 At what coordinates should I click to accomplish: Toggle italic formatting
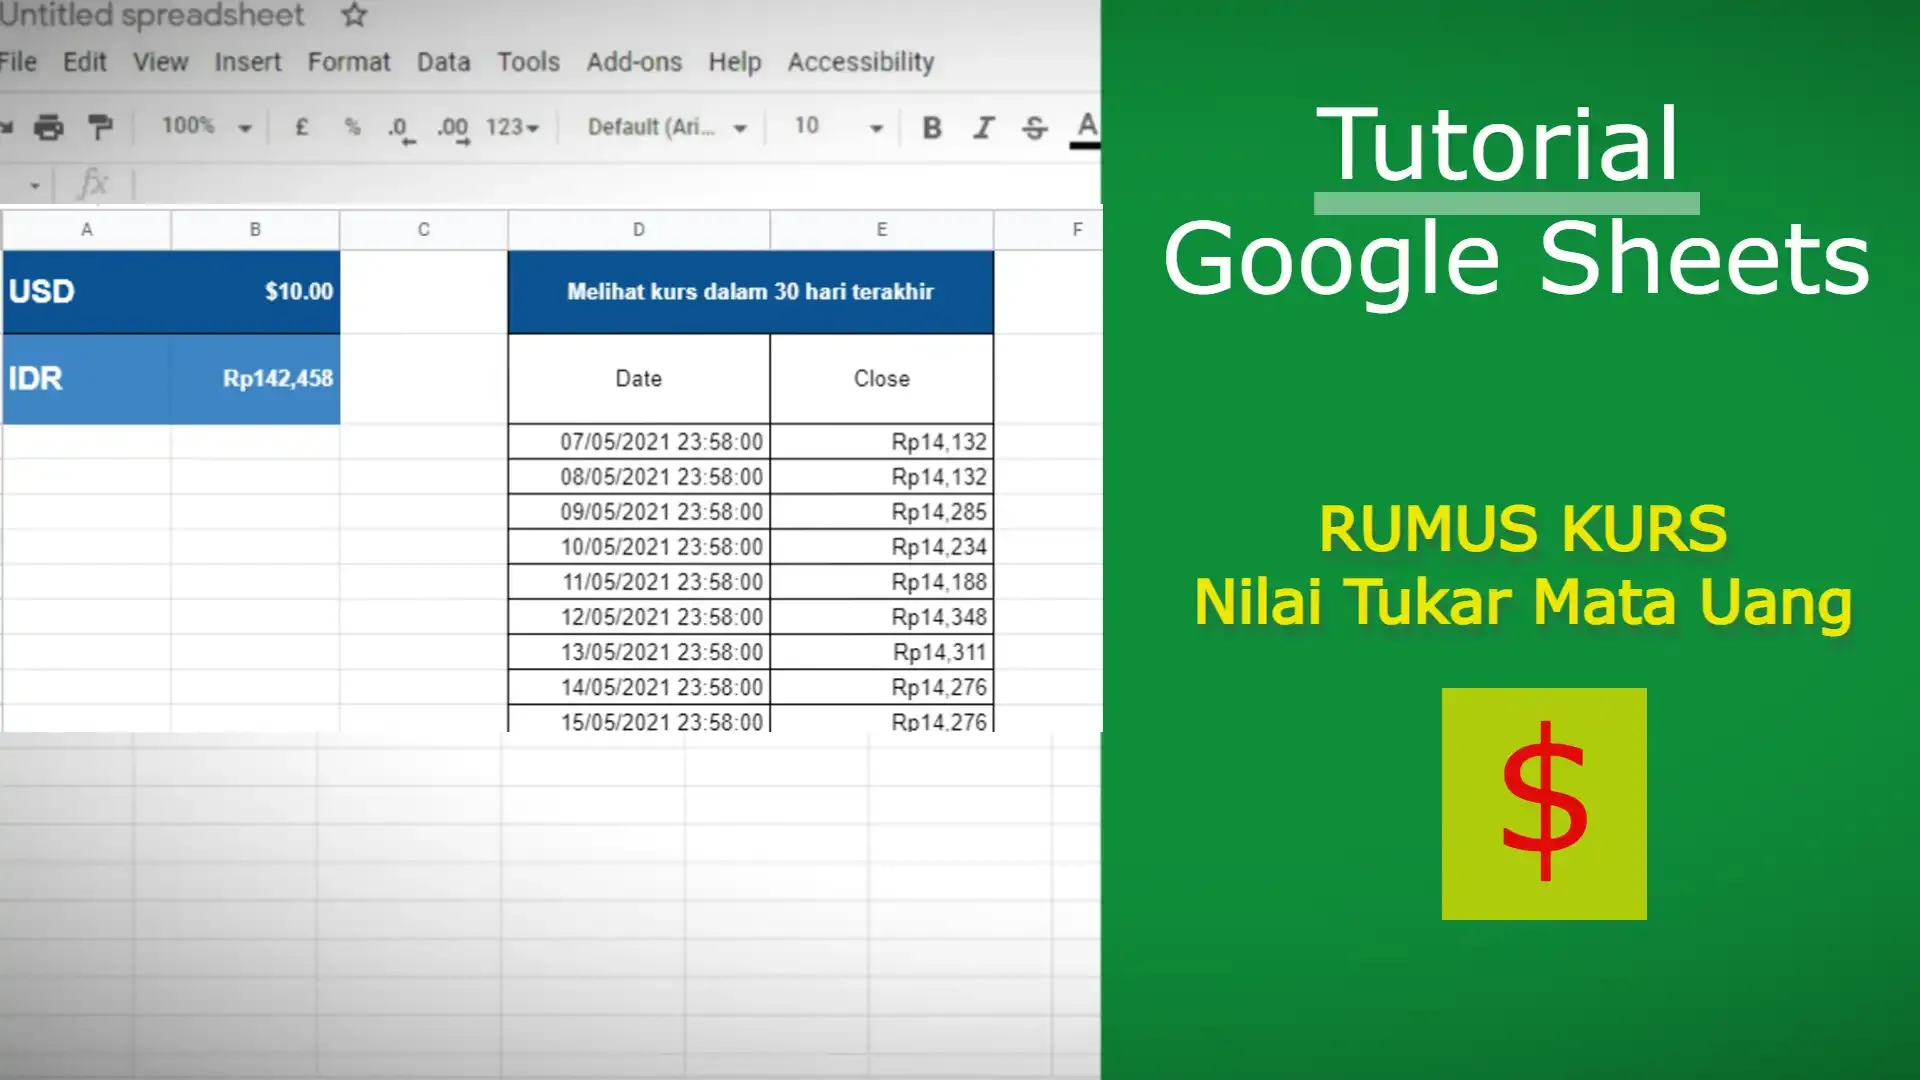click(x=984, y=127)
